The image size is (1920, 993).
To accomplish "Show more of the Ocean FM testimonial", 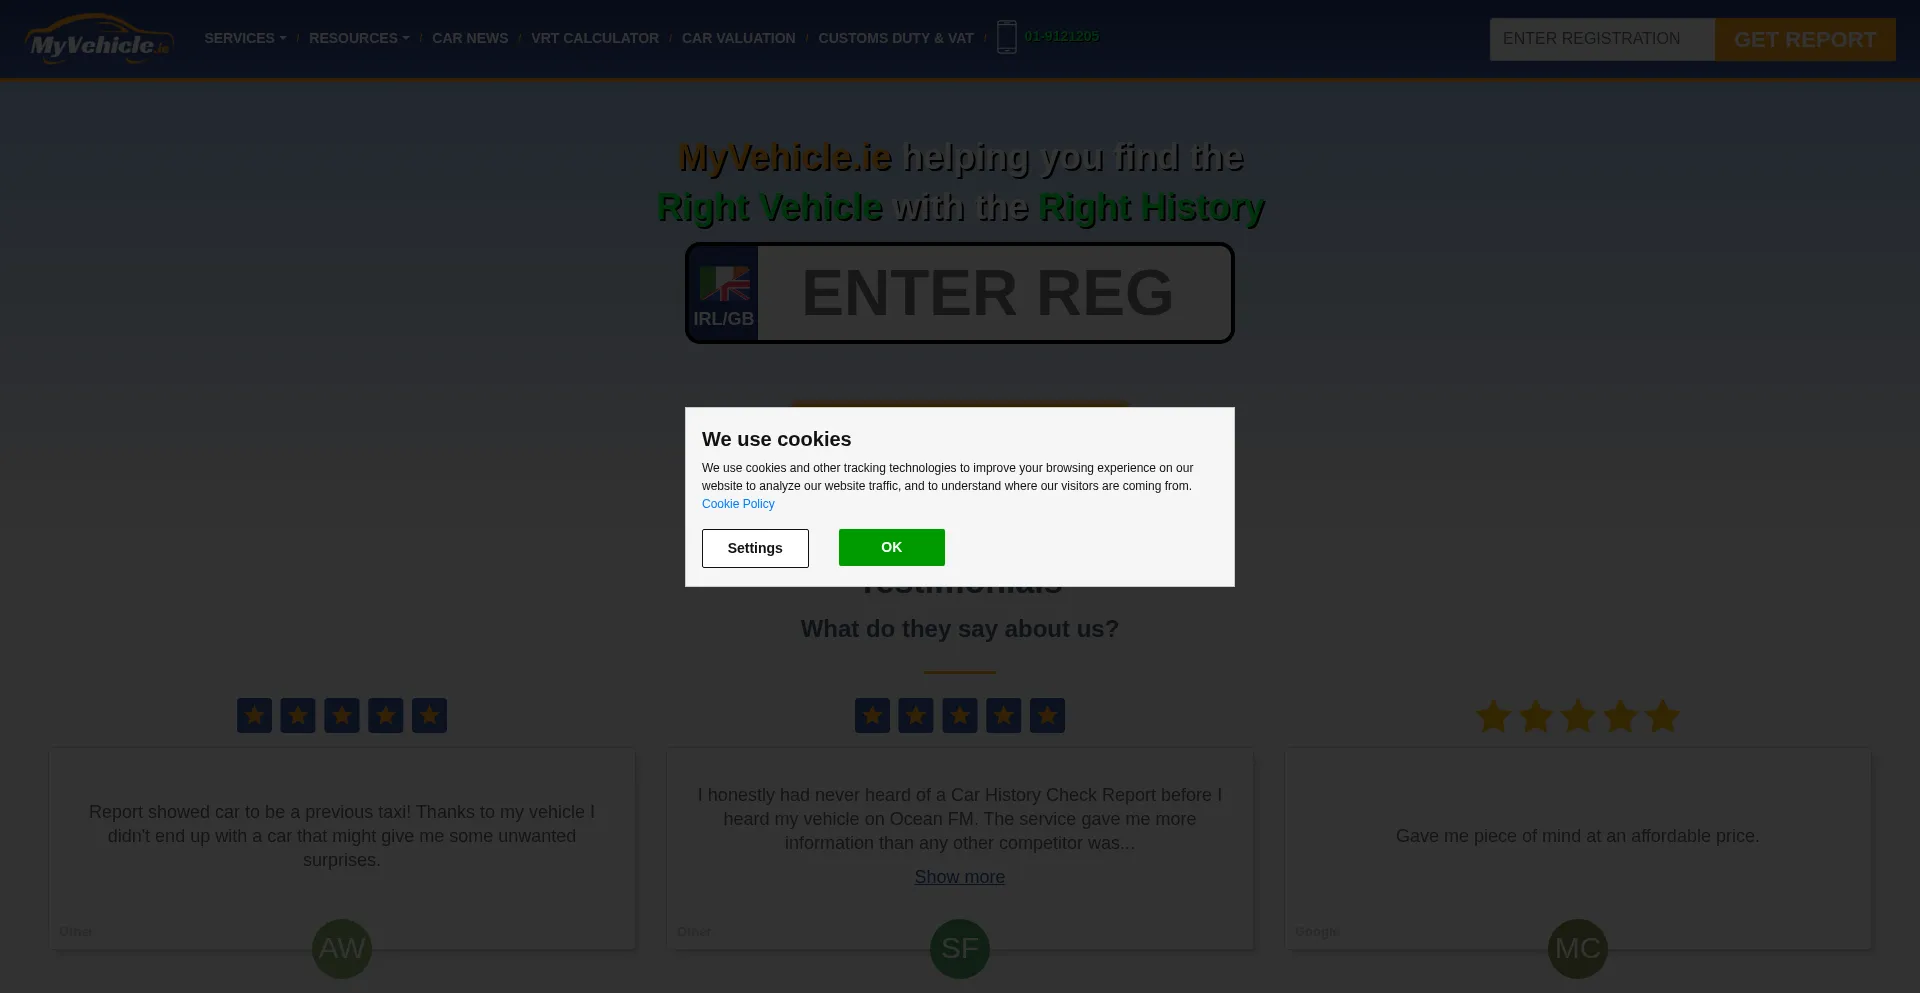I will coord(960,877).
